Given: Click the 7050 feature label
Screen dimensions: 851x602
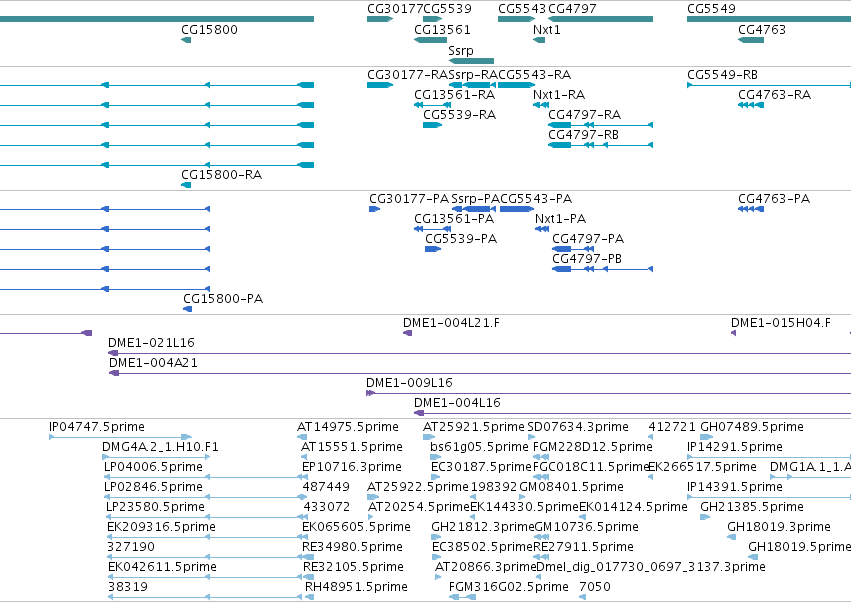Looking at the screenshot, I should pyautogui.click(x=595, y=587).
